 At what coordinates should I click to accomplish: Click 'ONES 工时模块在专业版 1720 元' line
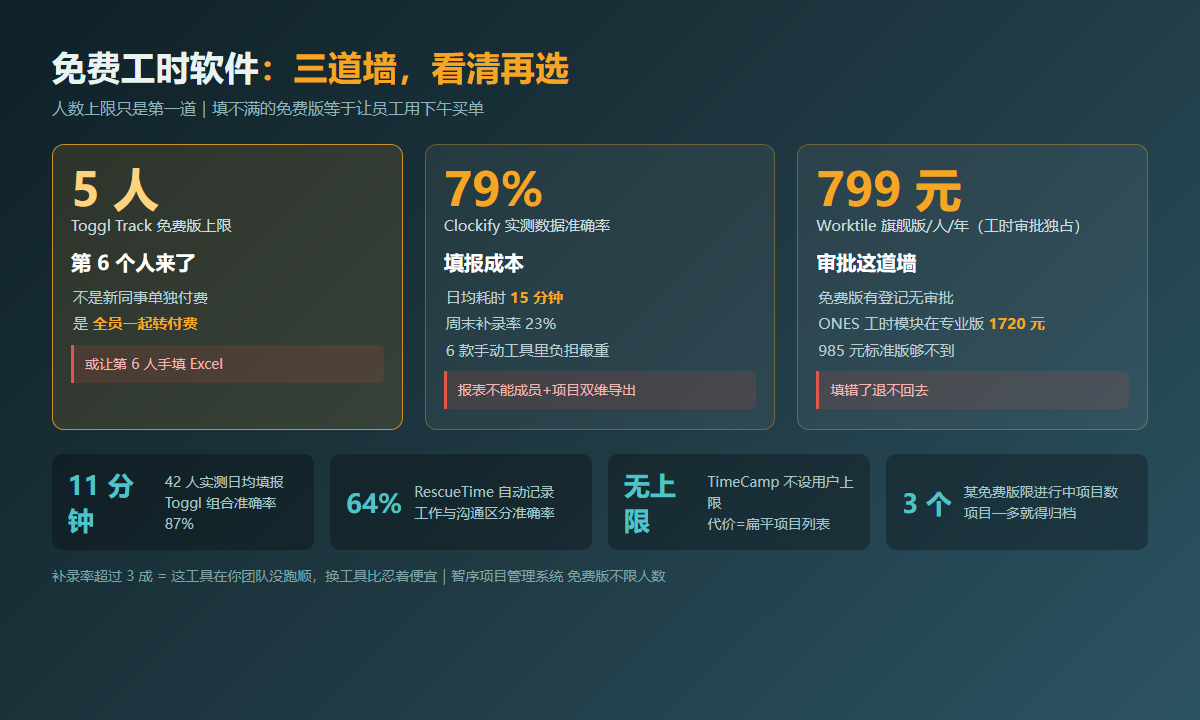932,323
